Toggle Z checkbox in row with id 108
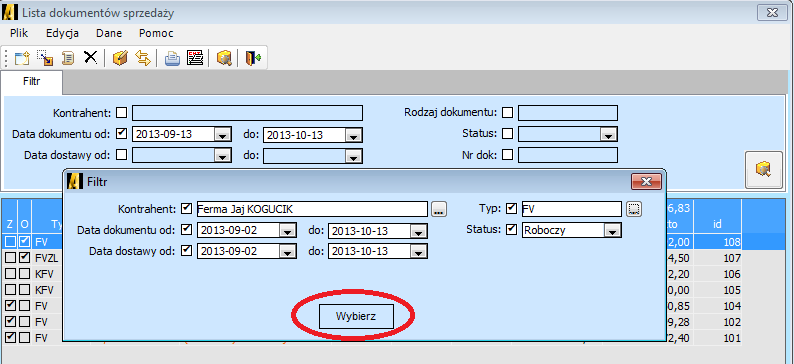The height and width of the screenshot is (364, 794). pyautogui.click(x=10, y=242)
